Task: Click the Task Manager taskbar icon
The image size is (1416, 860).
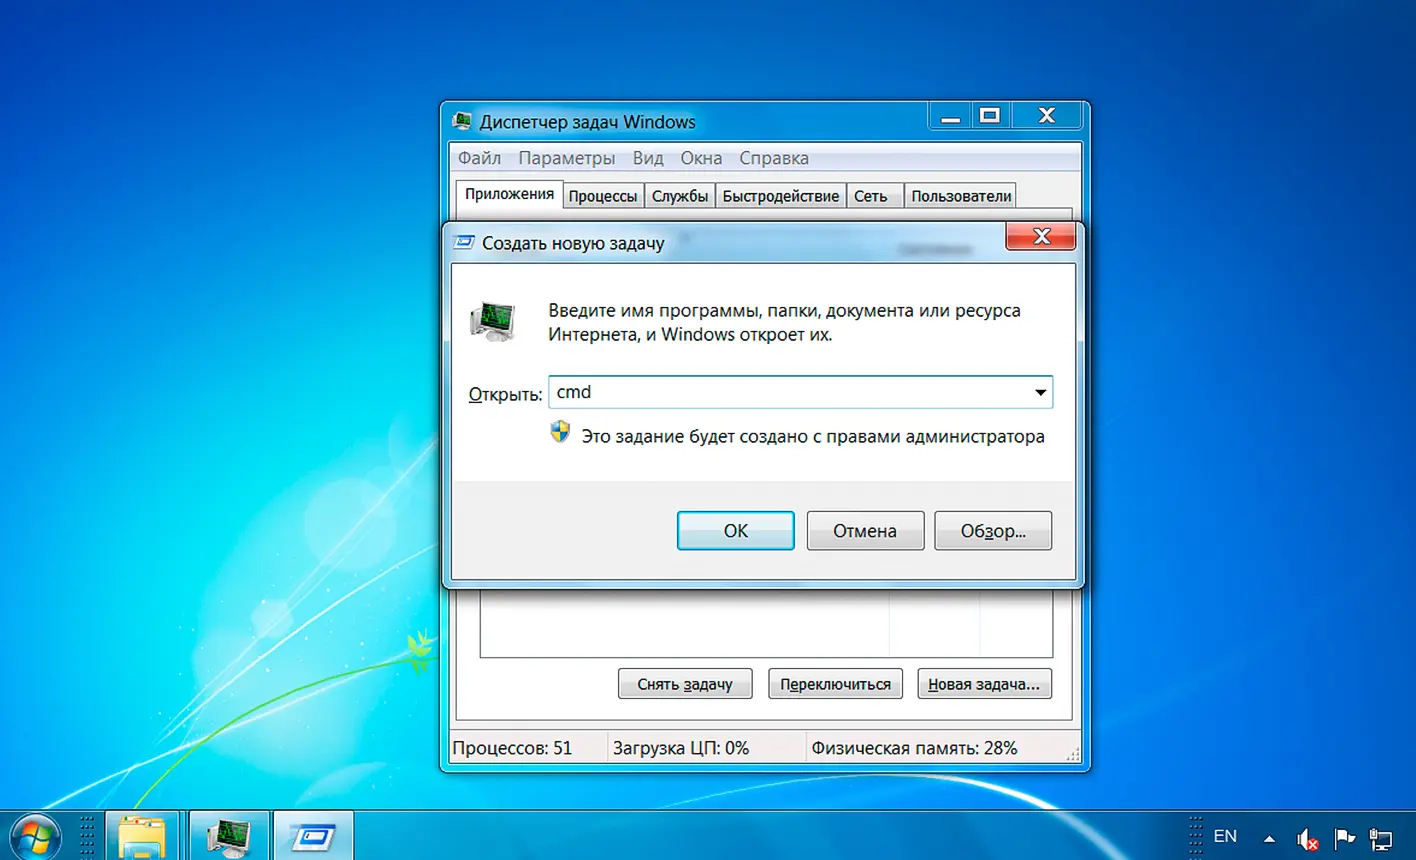Action: click(x=228, y=836)
